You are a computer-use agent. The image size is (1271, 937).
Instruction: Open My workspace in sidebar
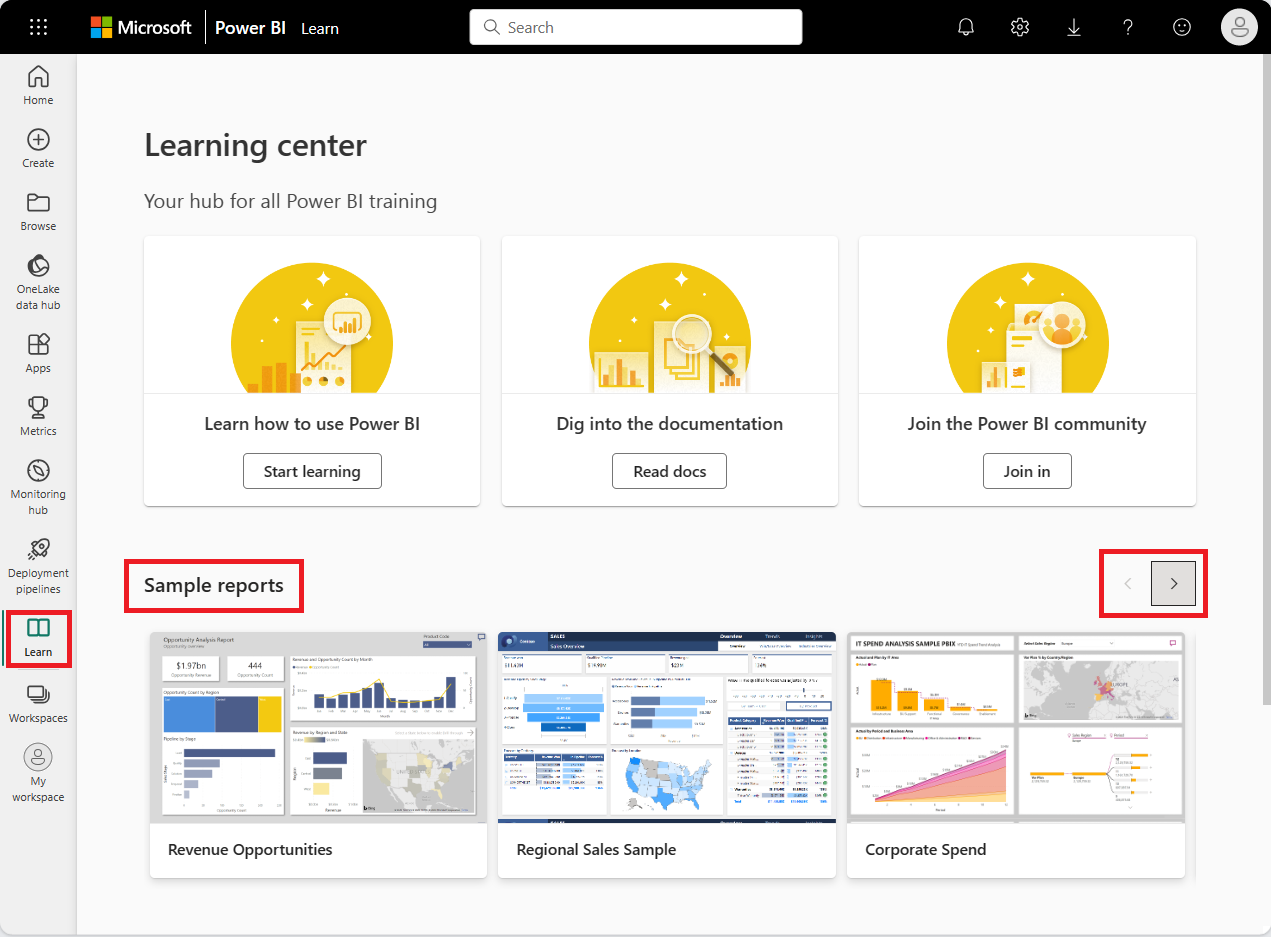pyautogui.click(x=38, y=774)
